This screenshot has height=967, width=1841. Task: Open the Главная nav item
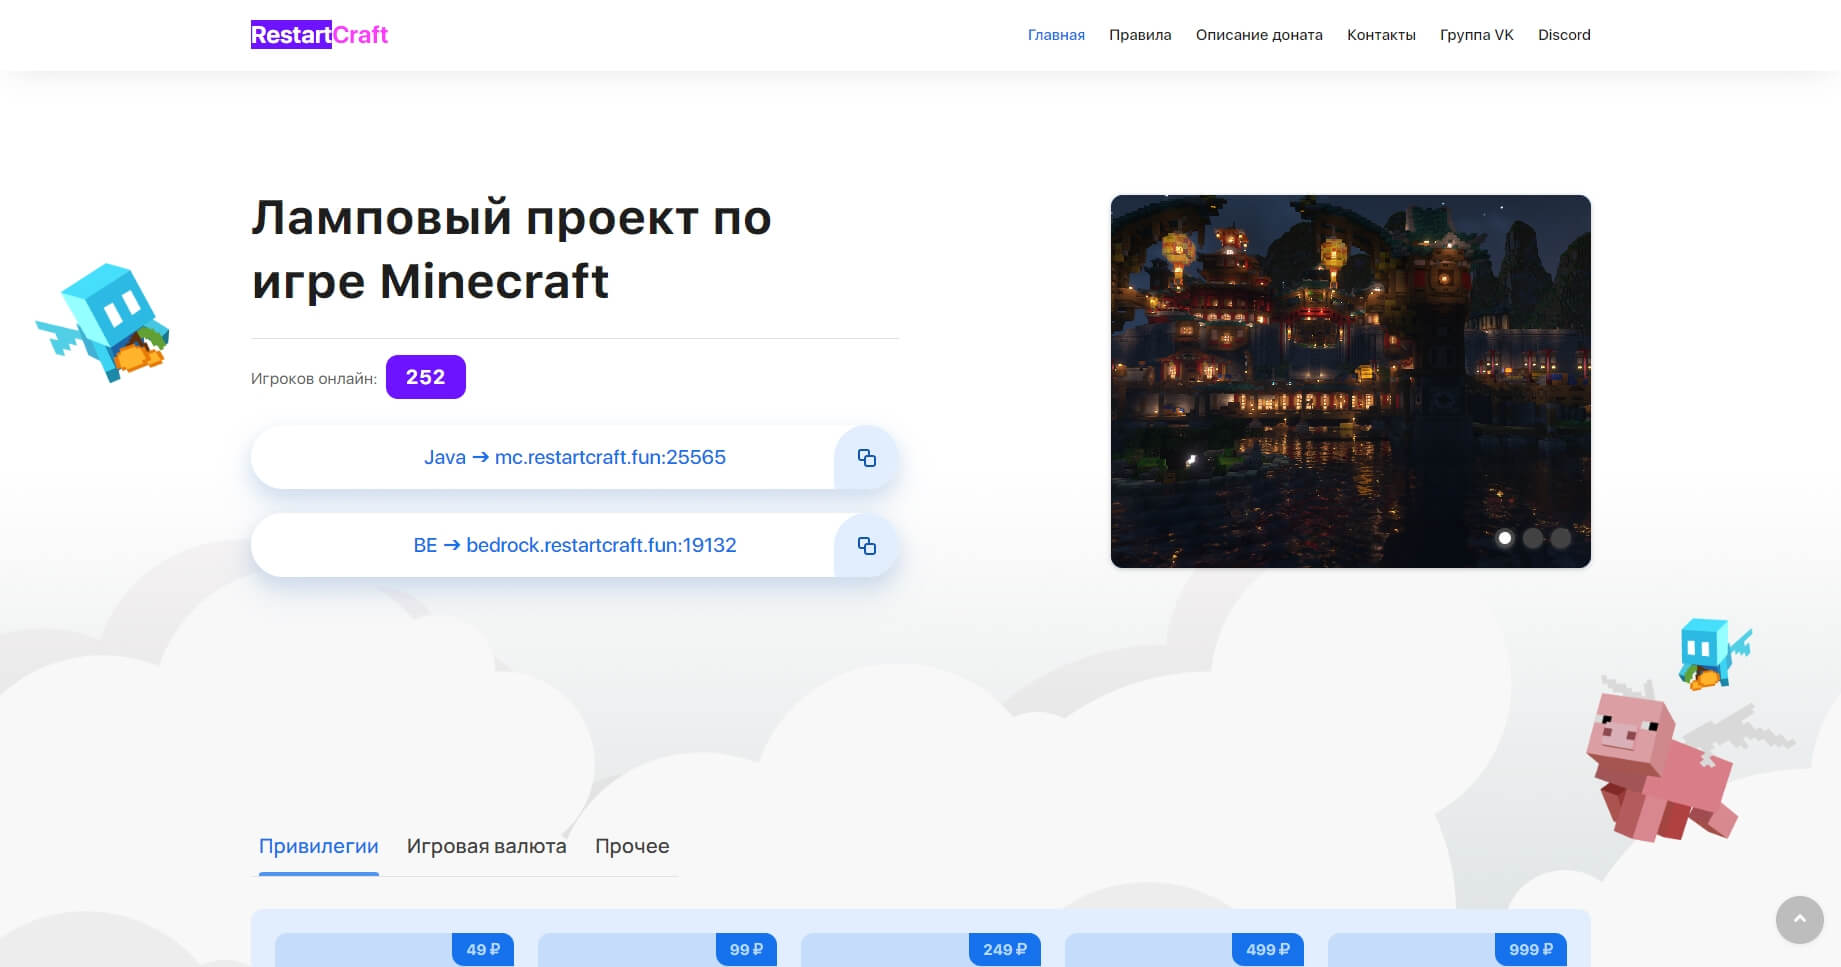(x=1056, y=35)
